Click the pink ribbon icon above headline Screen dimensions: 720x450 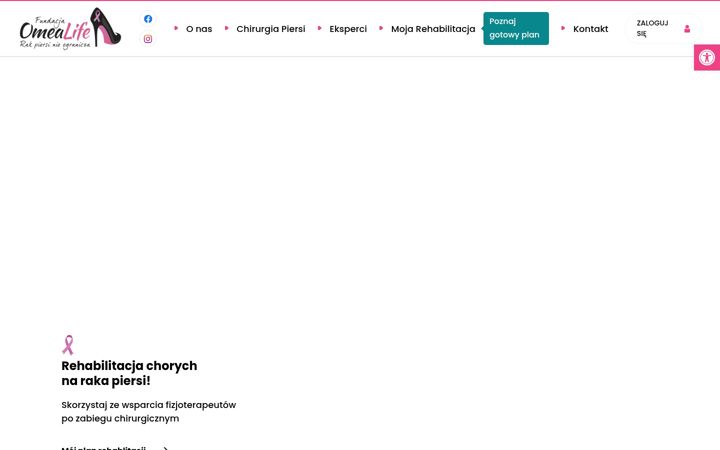coord(68,345)
